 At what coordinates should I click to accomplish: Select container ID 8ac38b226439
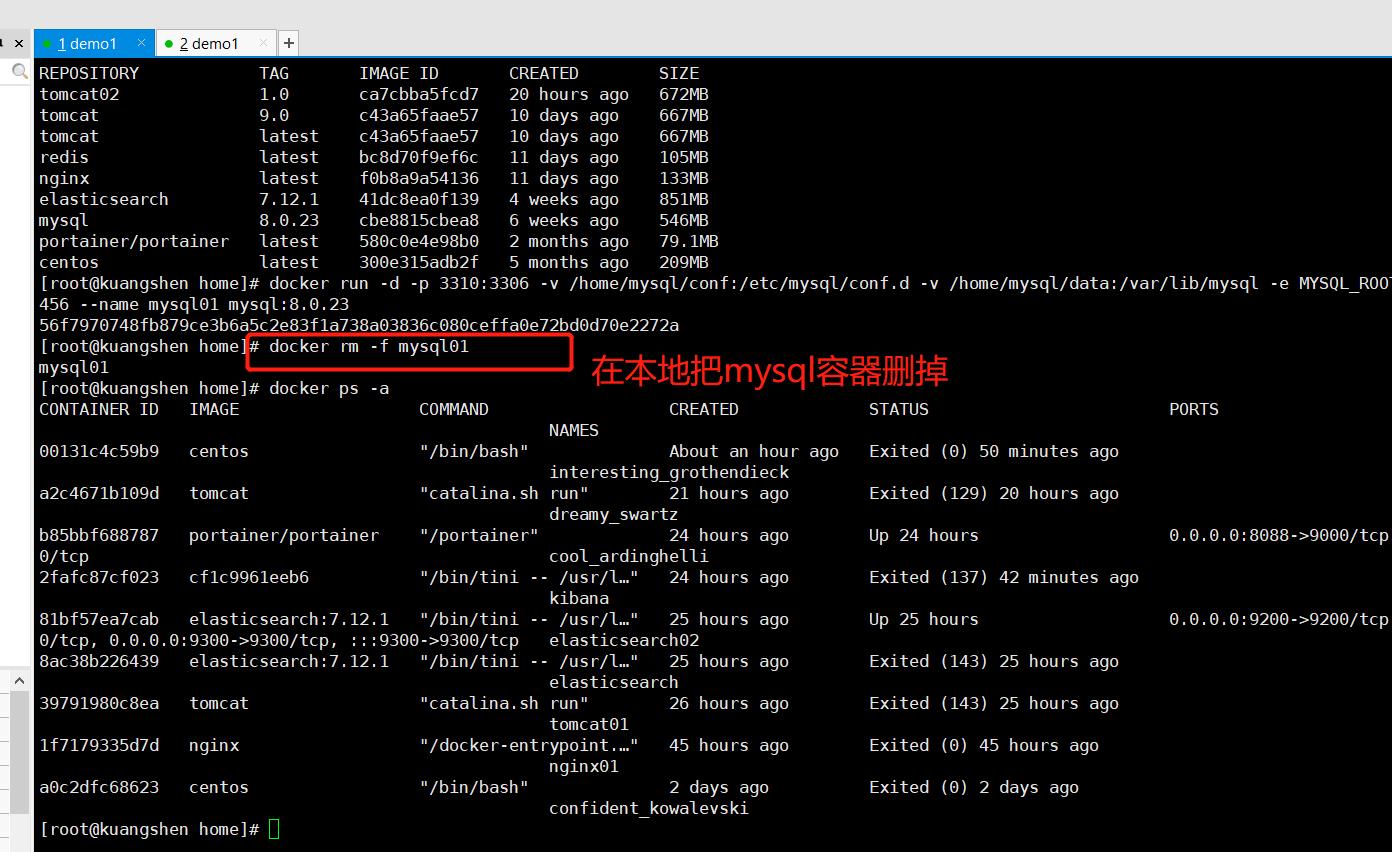[99, 661]
